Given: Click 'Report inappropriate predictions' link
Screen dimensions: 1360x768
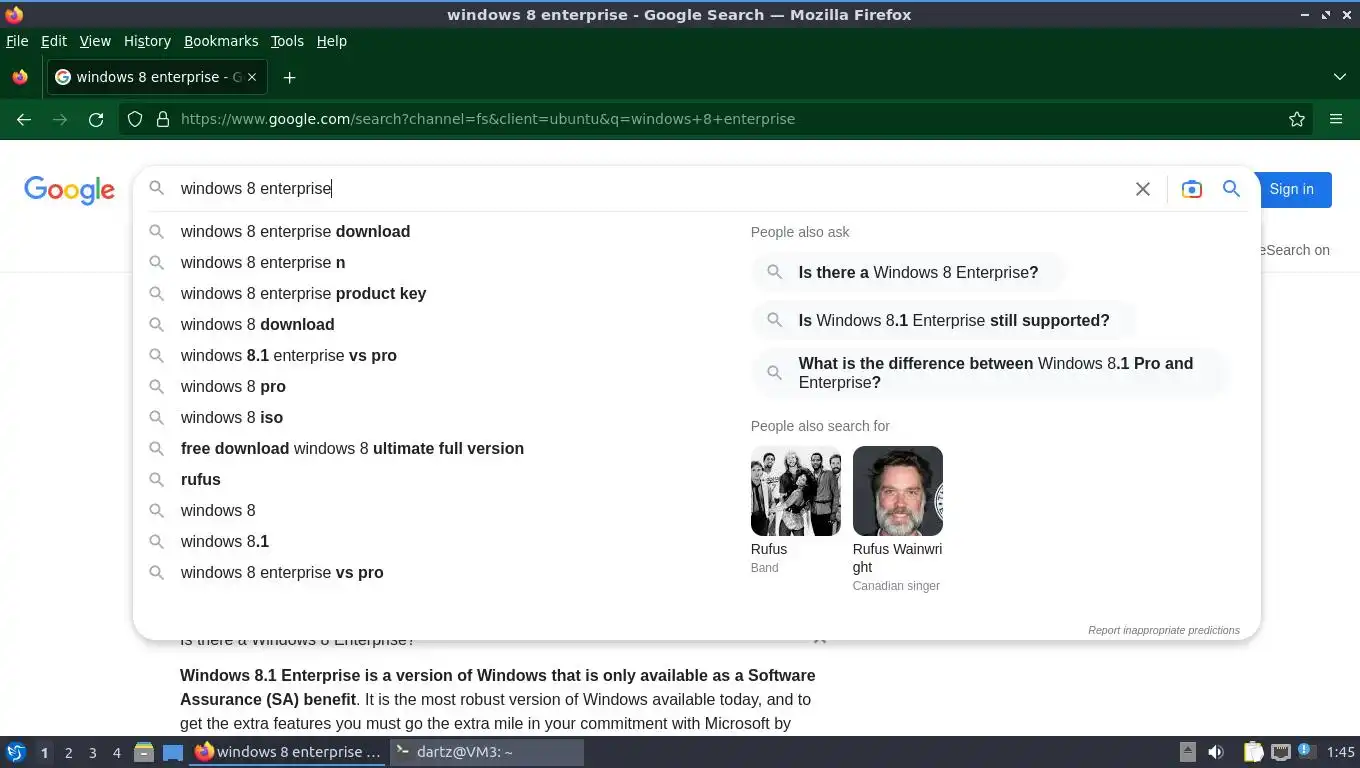Looking at the screenshot, I should click(x=1164, y=630).
